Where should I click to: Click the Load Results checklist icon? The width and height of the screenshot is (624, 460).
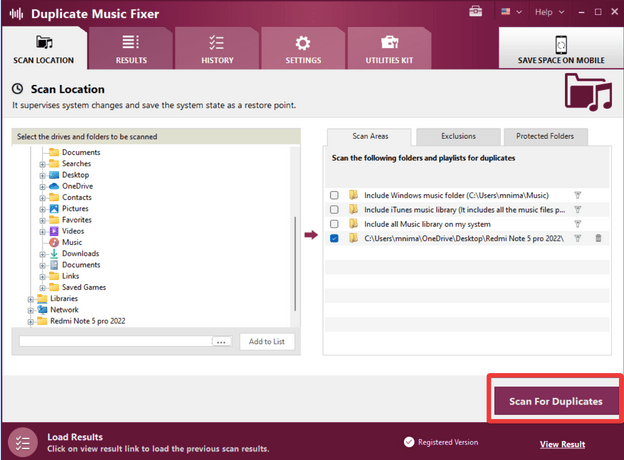(23, 442)
